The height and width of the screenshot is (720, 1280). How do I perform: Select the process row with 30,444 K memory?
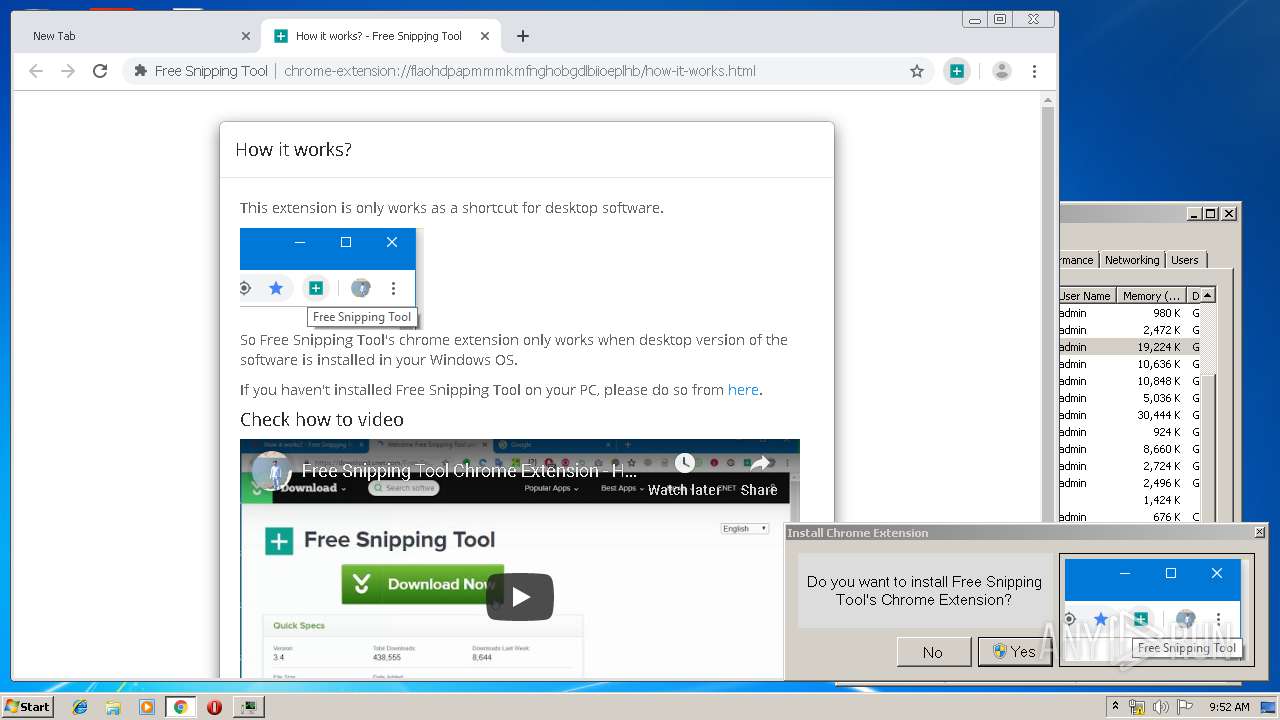pyautogui.click(x=1130, y=415)
